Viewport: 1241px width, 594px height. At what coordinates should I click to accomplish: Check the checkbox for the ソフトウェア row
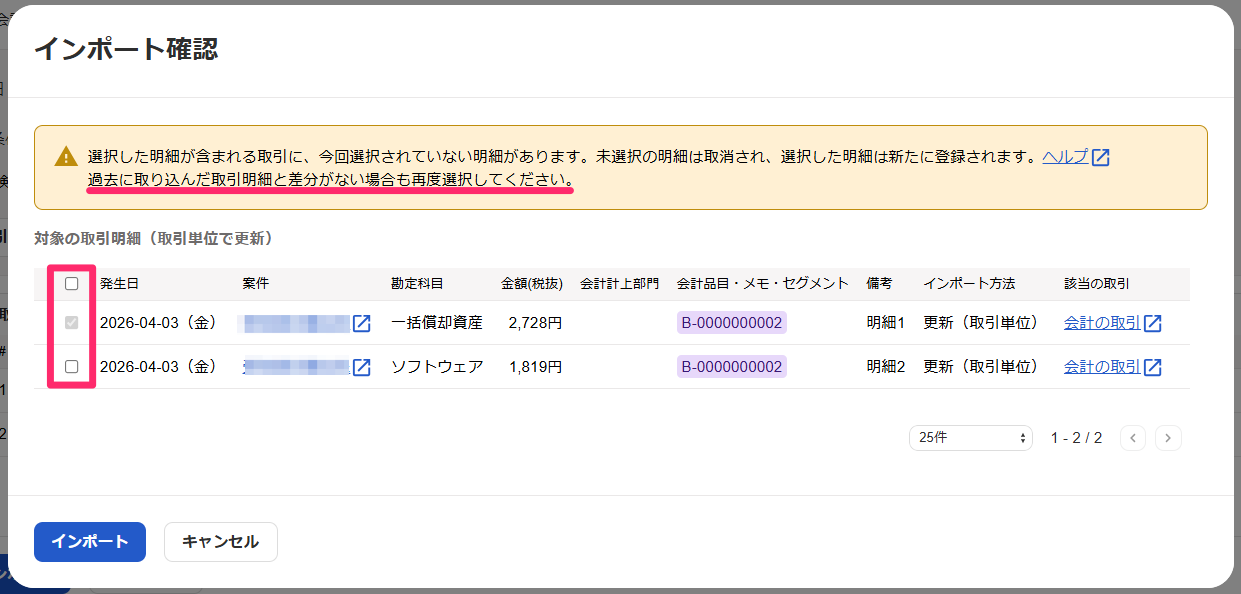71,367
